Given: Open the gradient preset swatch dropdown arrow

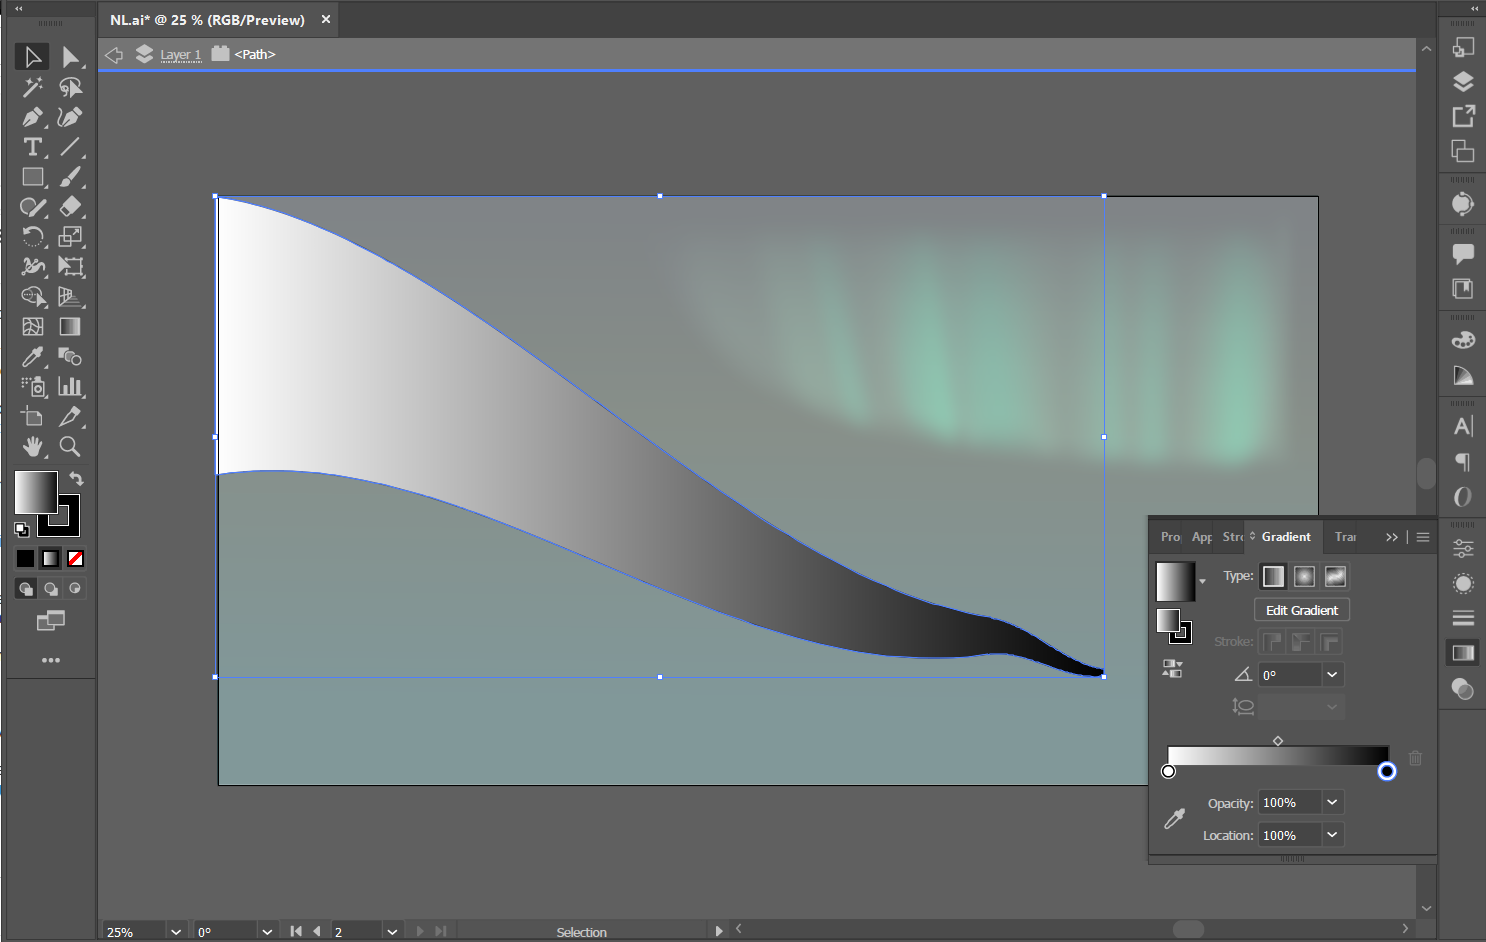Looking at the screenshot, I should click(x=1202, y=581).
